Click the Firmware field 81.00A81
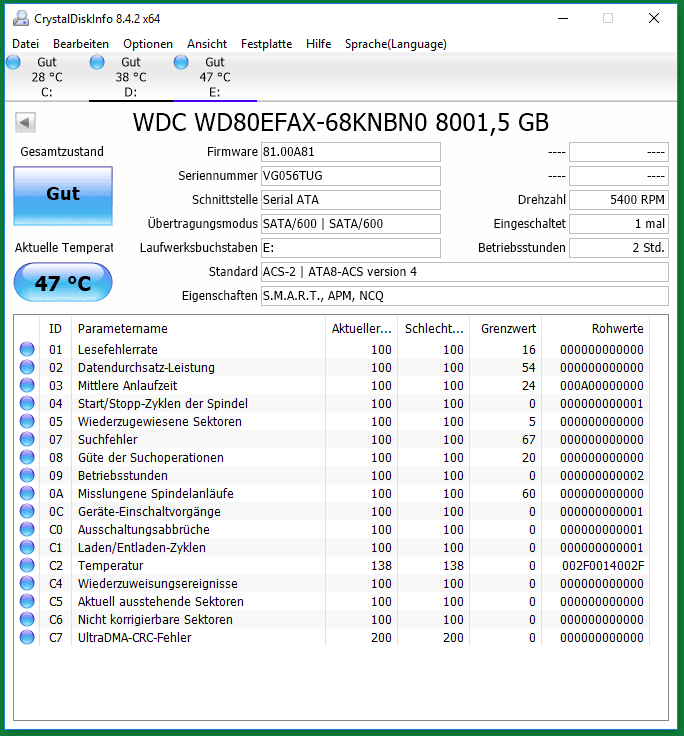 [351, 152]
